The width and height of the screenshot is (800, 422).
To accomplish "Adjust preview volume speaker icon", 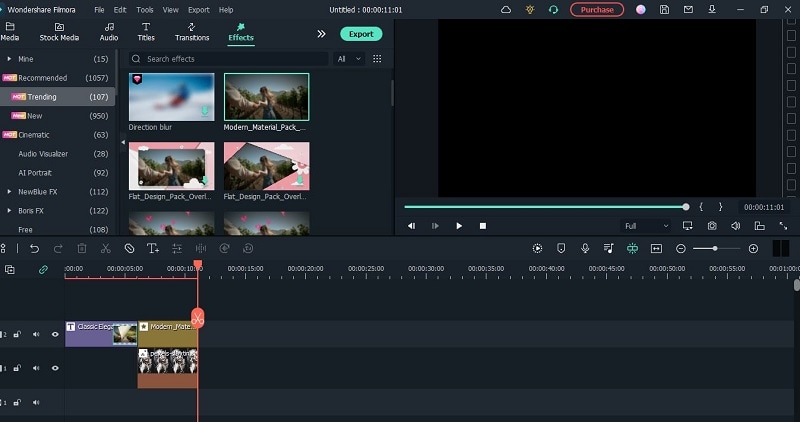I will (735, 226).
